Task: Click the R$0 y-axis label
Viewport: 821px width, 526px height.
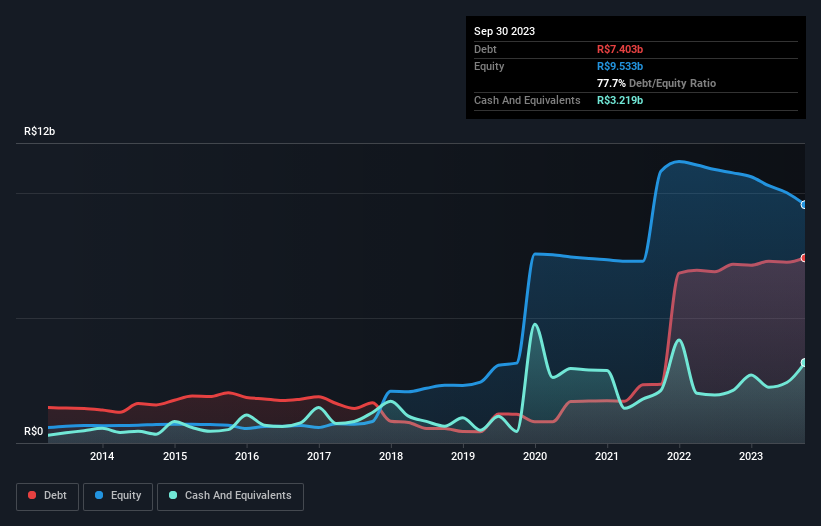Action: tap(34, 431)
